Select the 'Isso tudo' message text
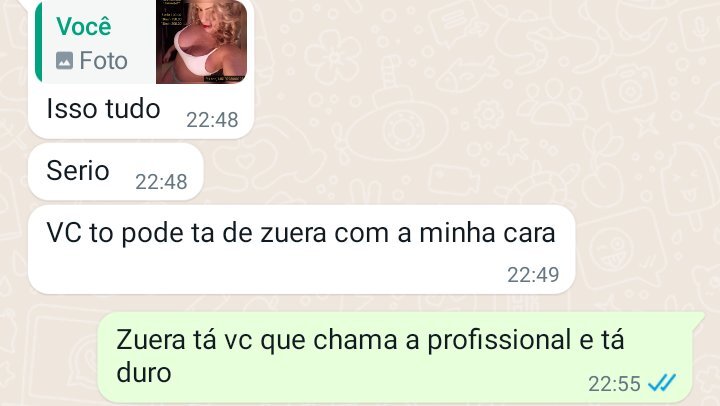 (103, 109)
